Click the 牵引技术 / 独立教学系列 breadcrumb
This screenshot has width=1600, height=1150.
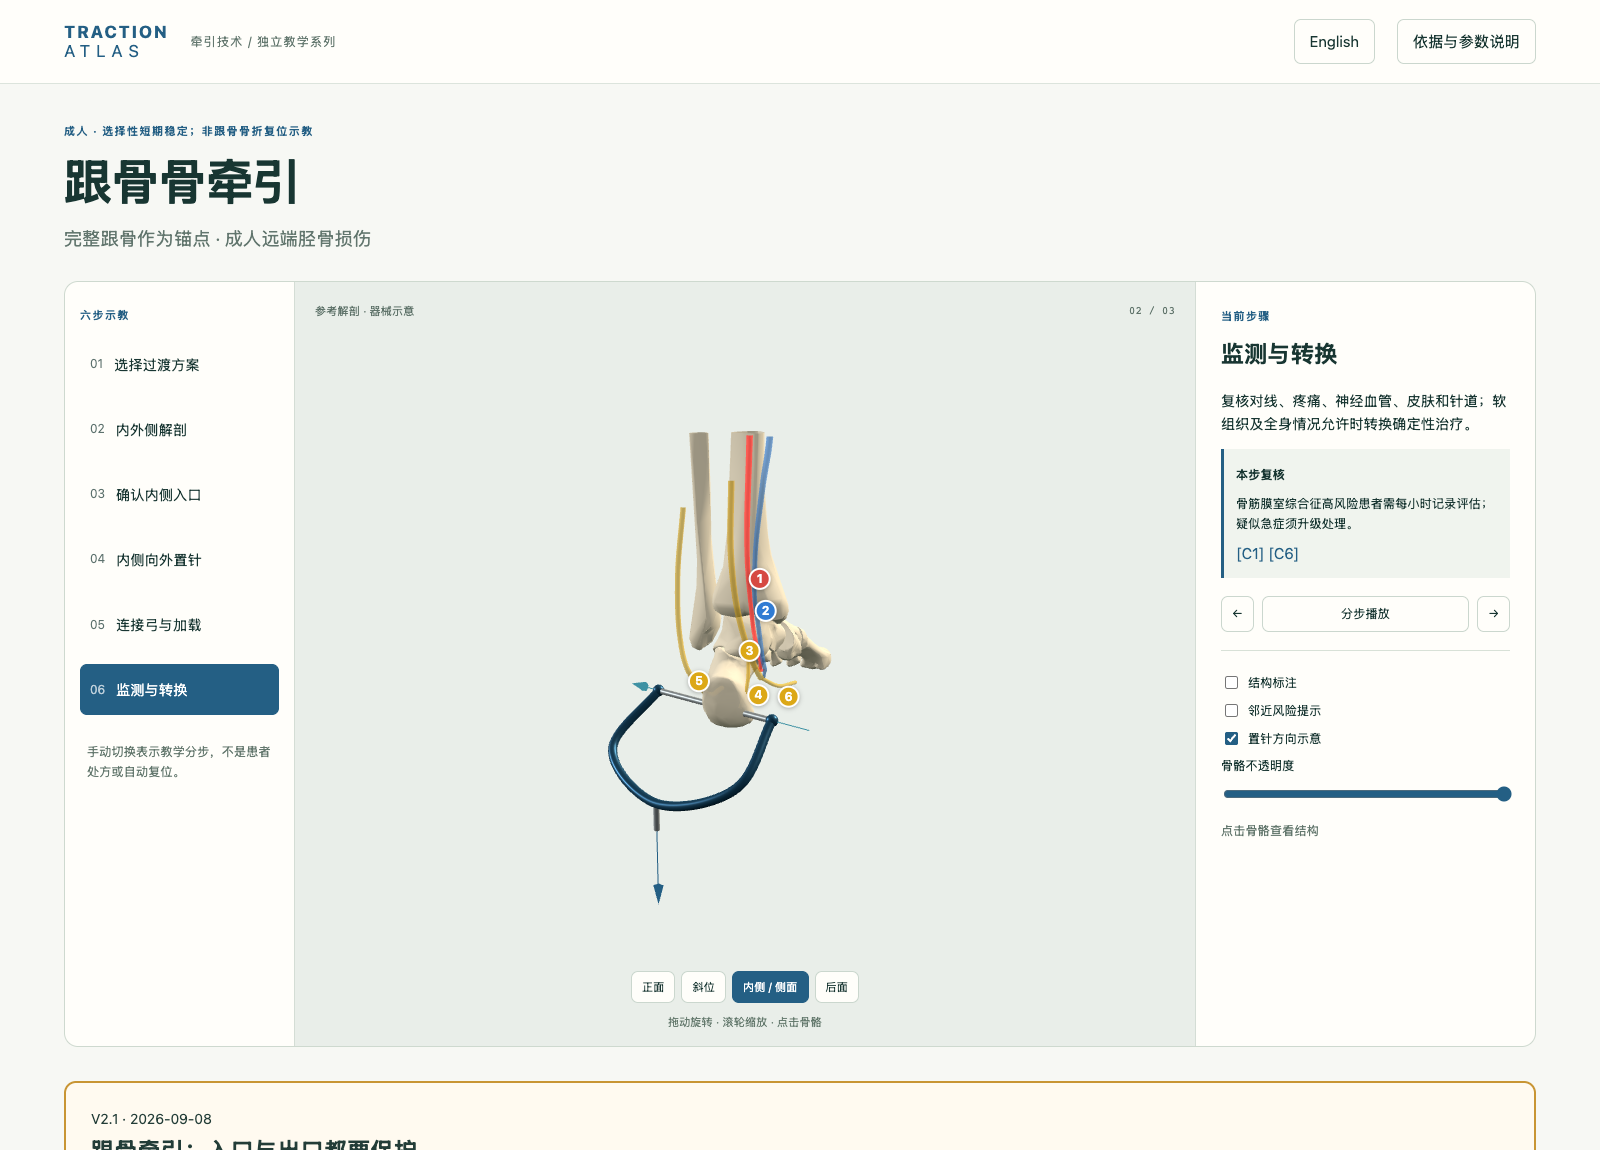(263, 42)
